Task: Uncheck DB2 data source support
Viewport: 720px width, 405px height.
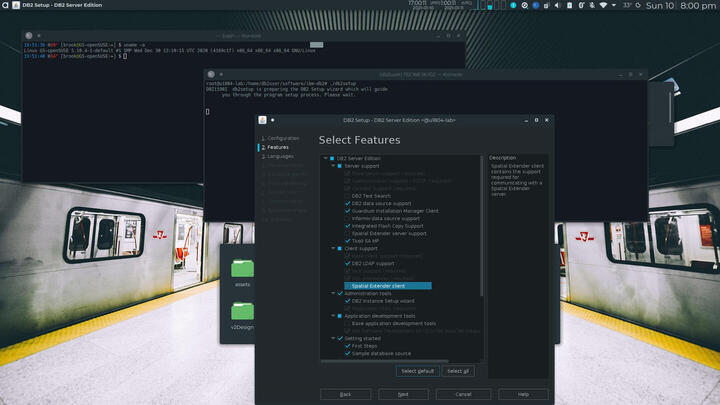Action: pyautogui.click(x=348, y=203)
